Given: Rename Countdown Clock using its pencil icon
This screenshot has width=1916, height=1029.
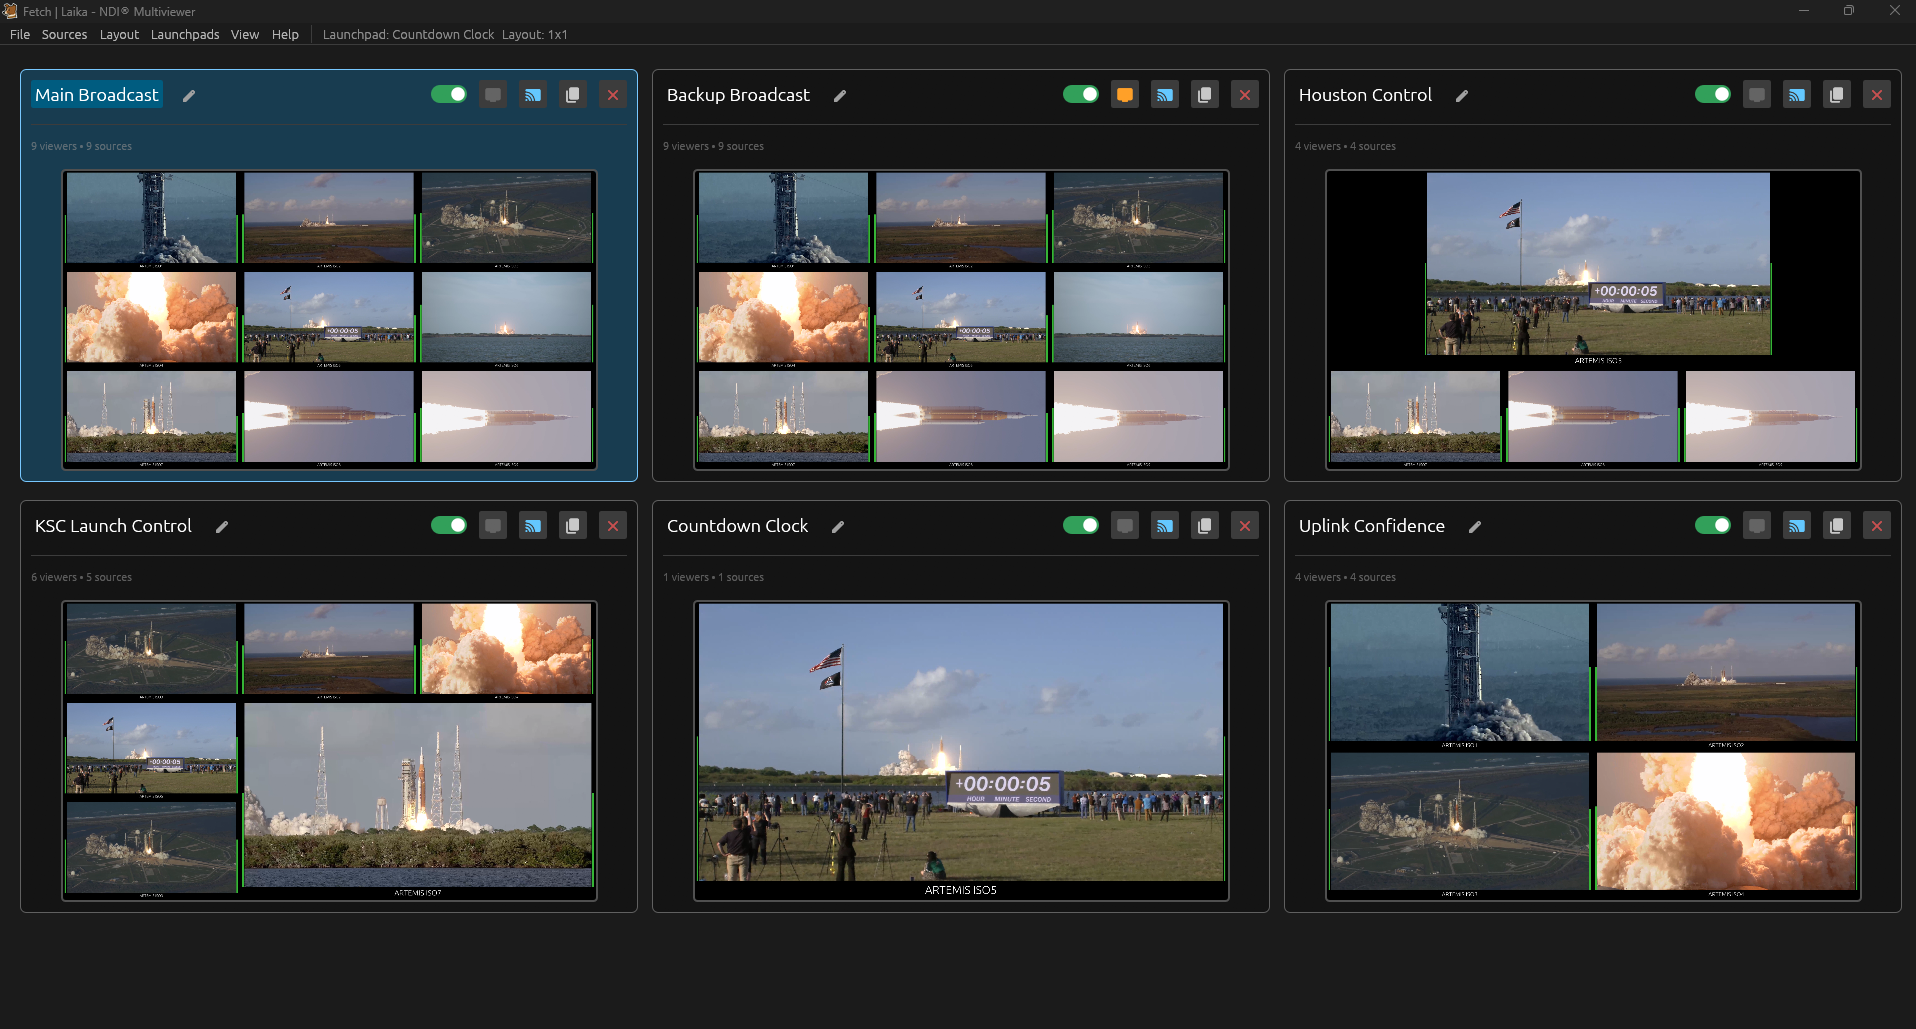Looking at the screenshot, I should click(837, 527).
